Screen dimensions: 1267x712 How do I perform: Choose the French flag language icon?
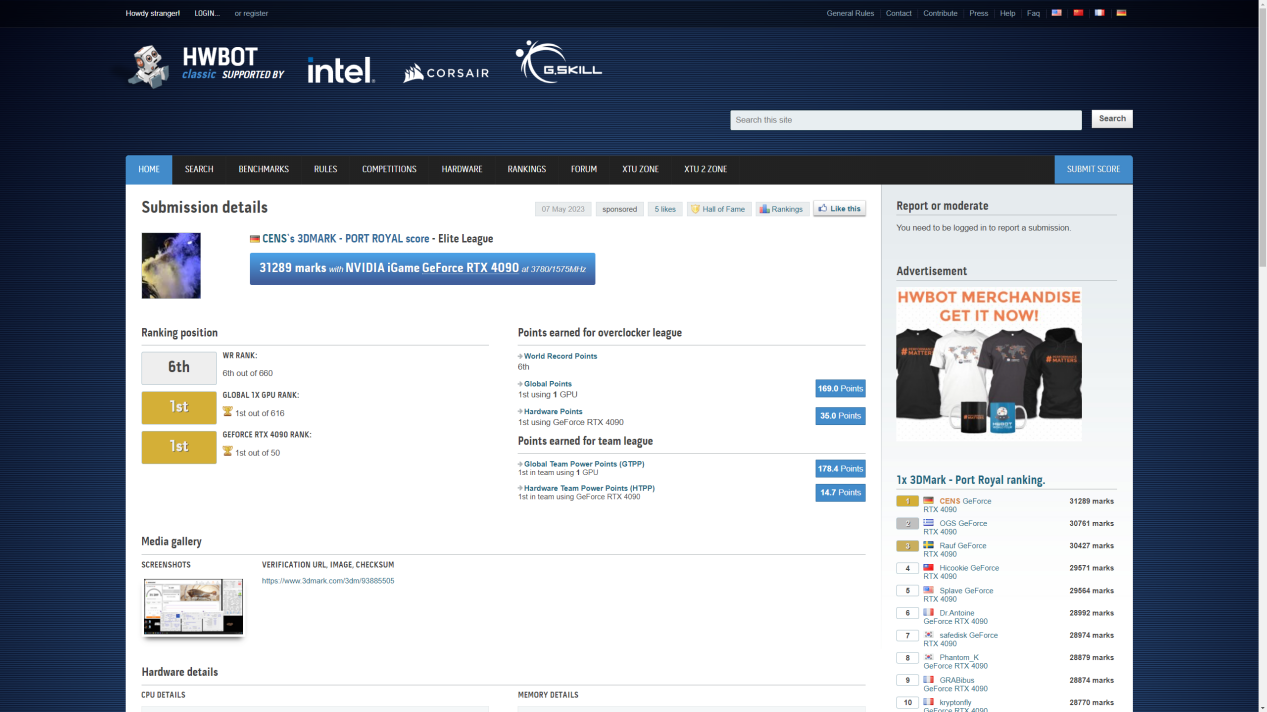pyautogui.click(x=1099, y=13)
